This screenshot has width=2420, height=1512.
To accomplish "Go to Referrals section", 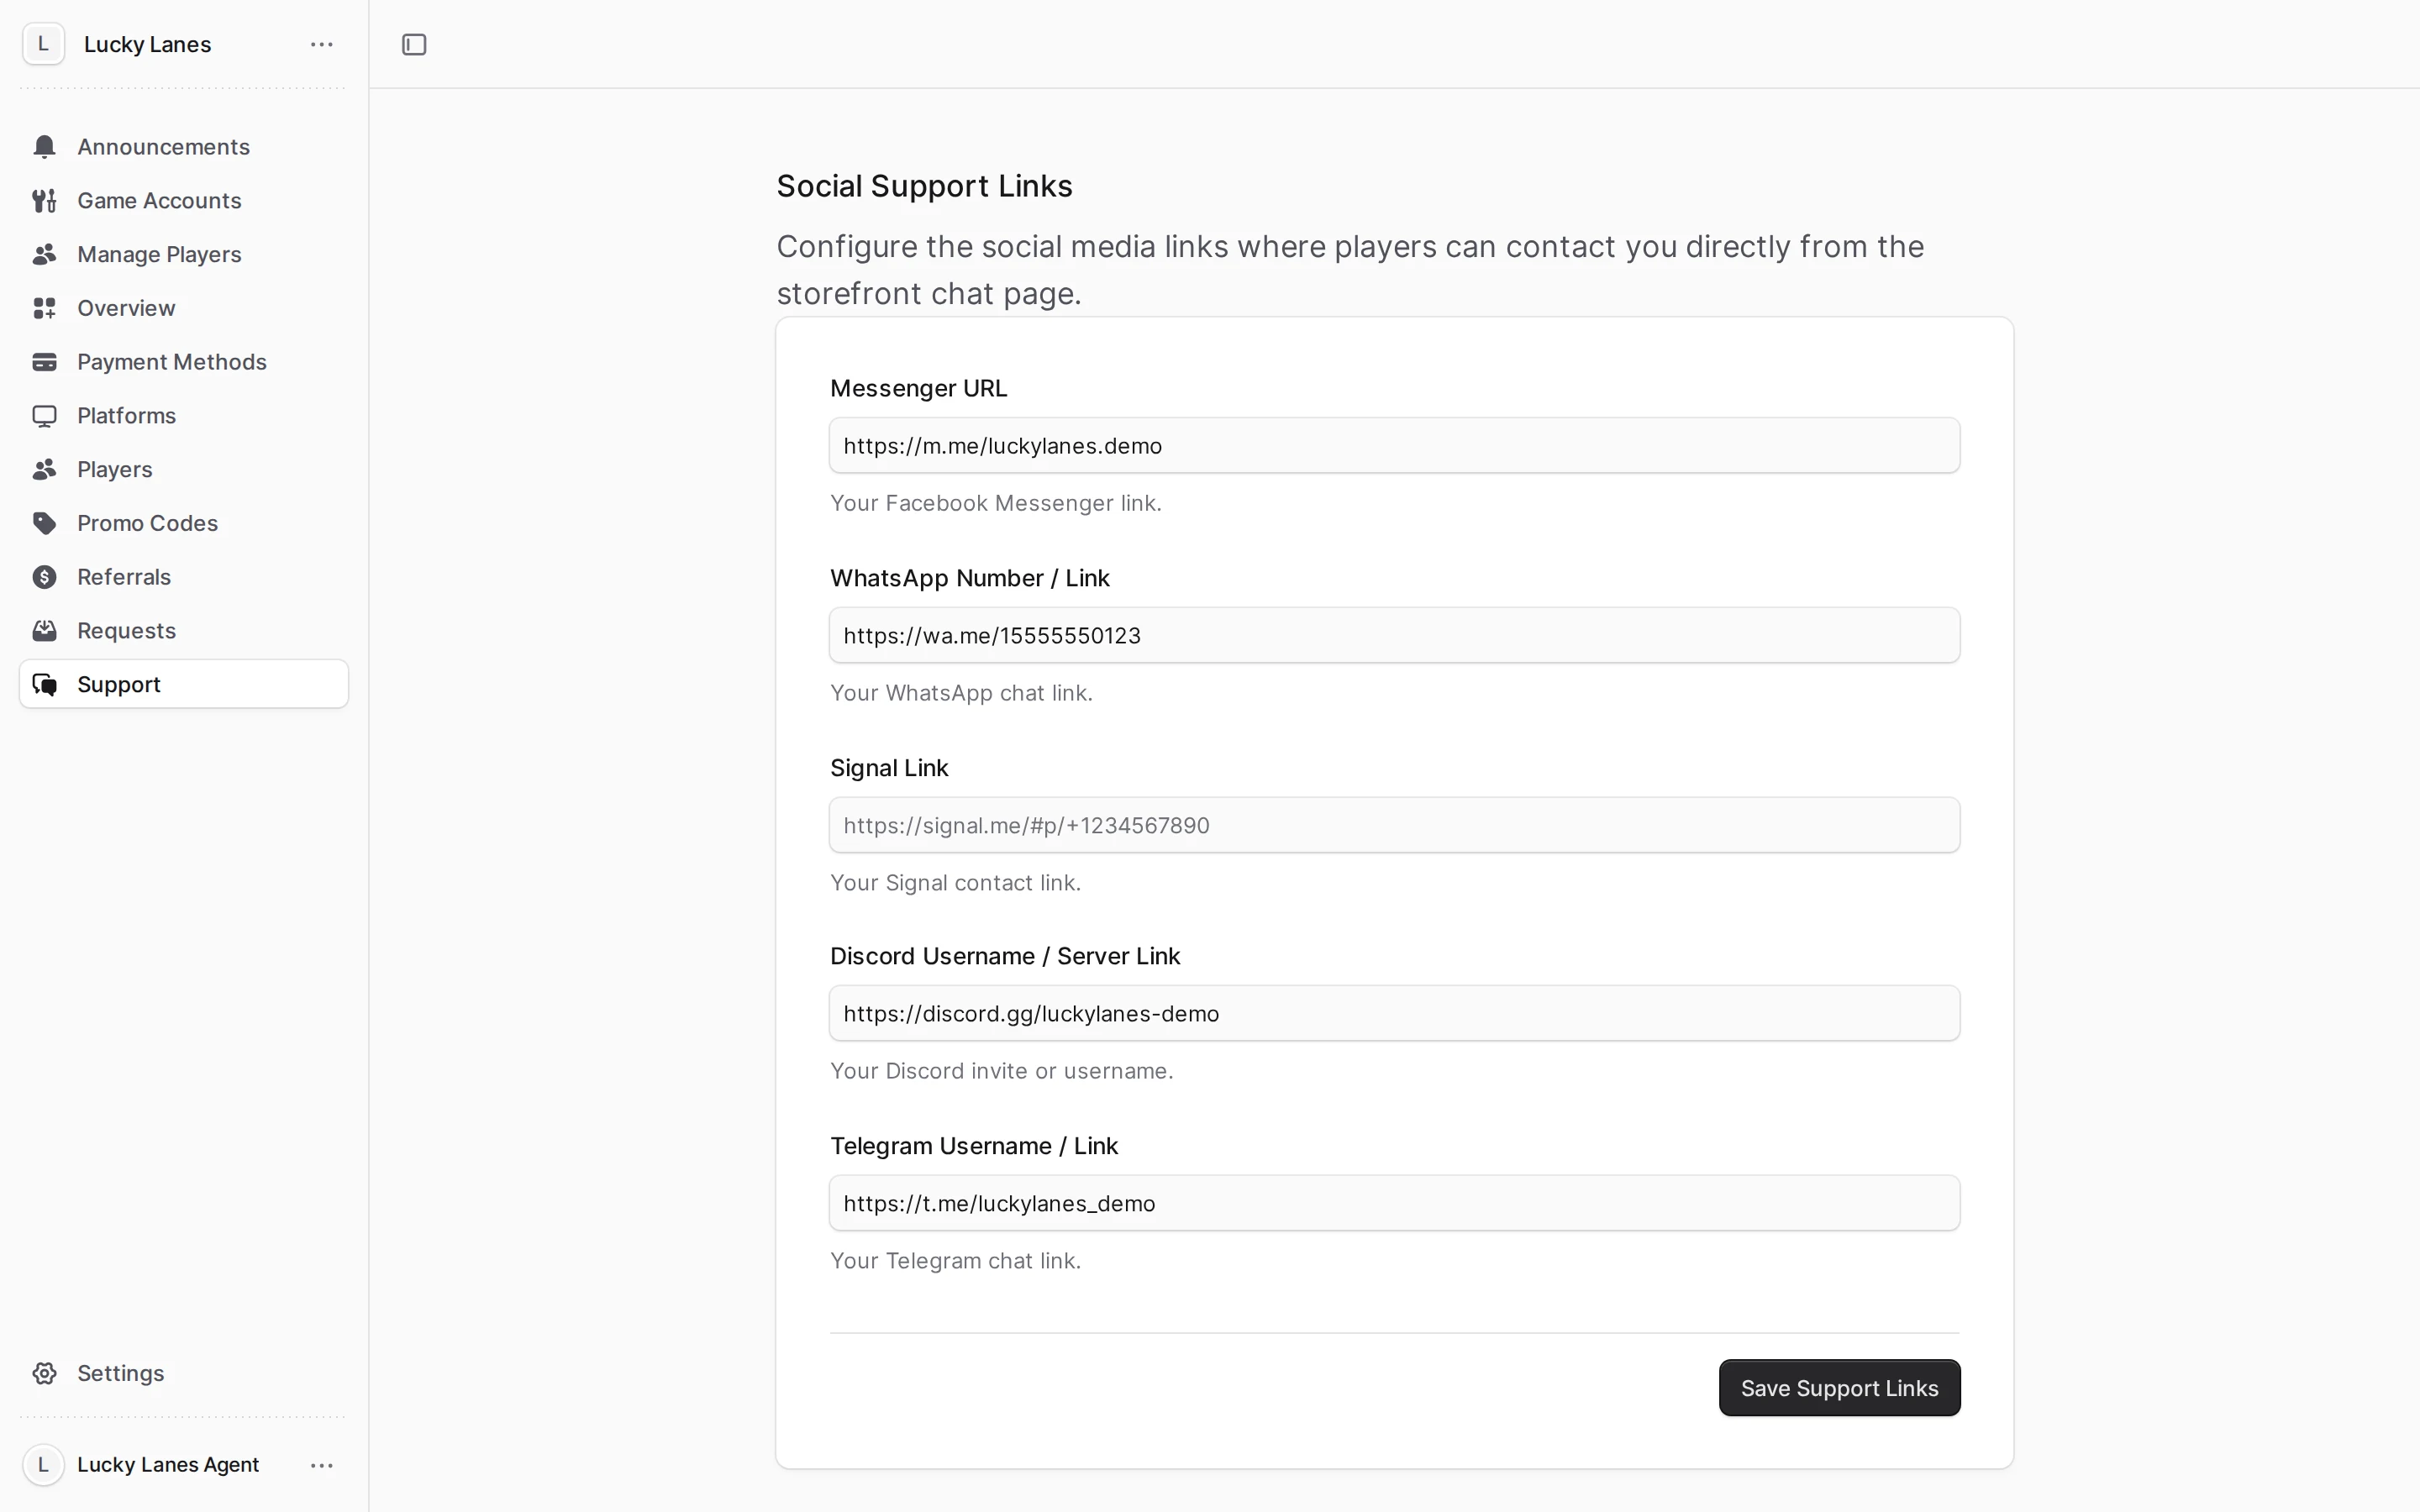I will (x=184, y=577).
